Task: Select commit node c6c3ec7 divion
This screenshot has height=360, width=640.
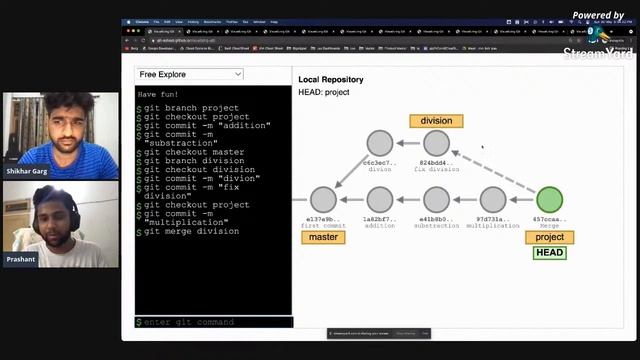Action: click(380, 143)
